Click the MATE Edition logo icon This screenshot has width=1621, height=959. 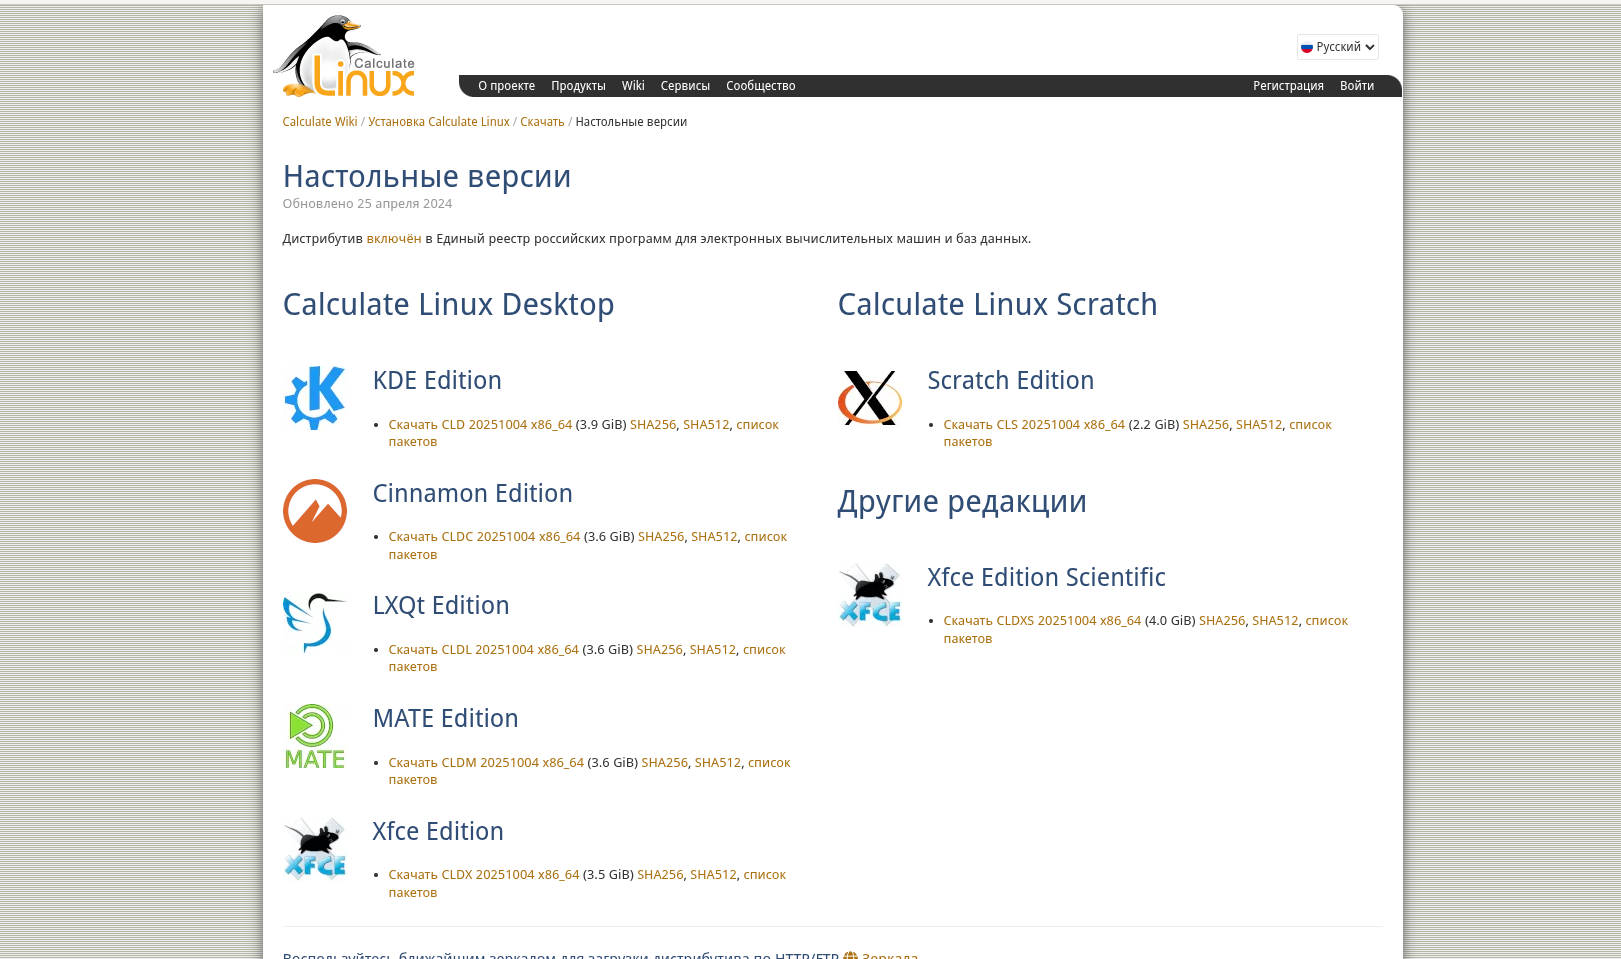(x=315, y=736)
